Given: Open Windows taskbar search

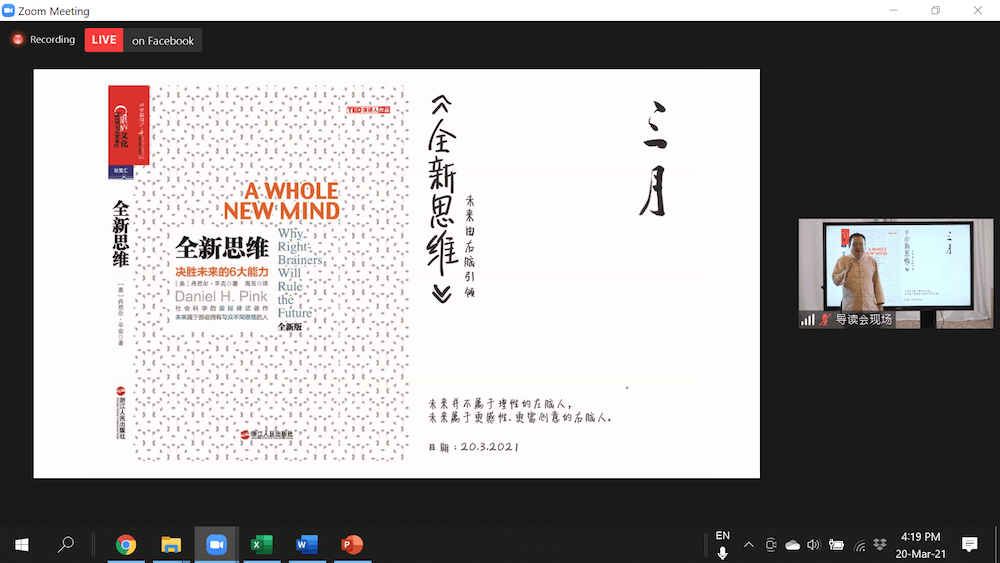Looking at the screenshot, I should [x=66, y=545].
